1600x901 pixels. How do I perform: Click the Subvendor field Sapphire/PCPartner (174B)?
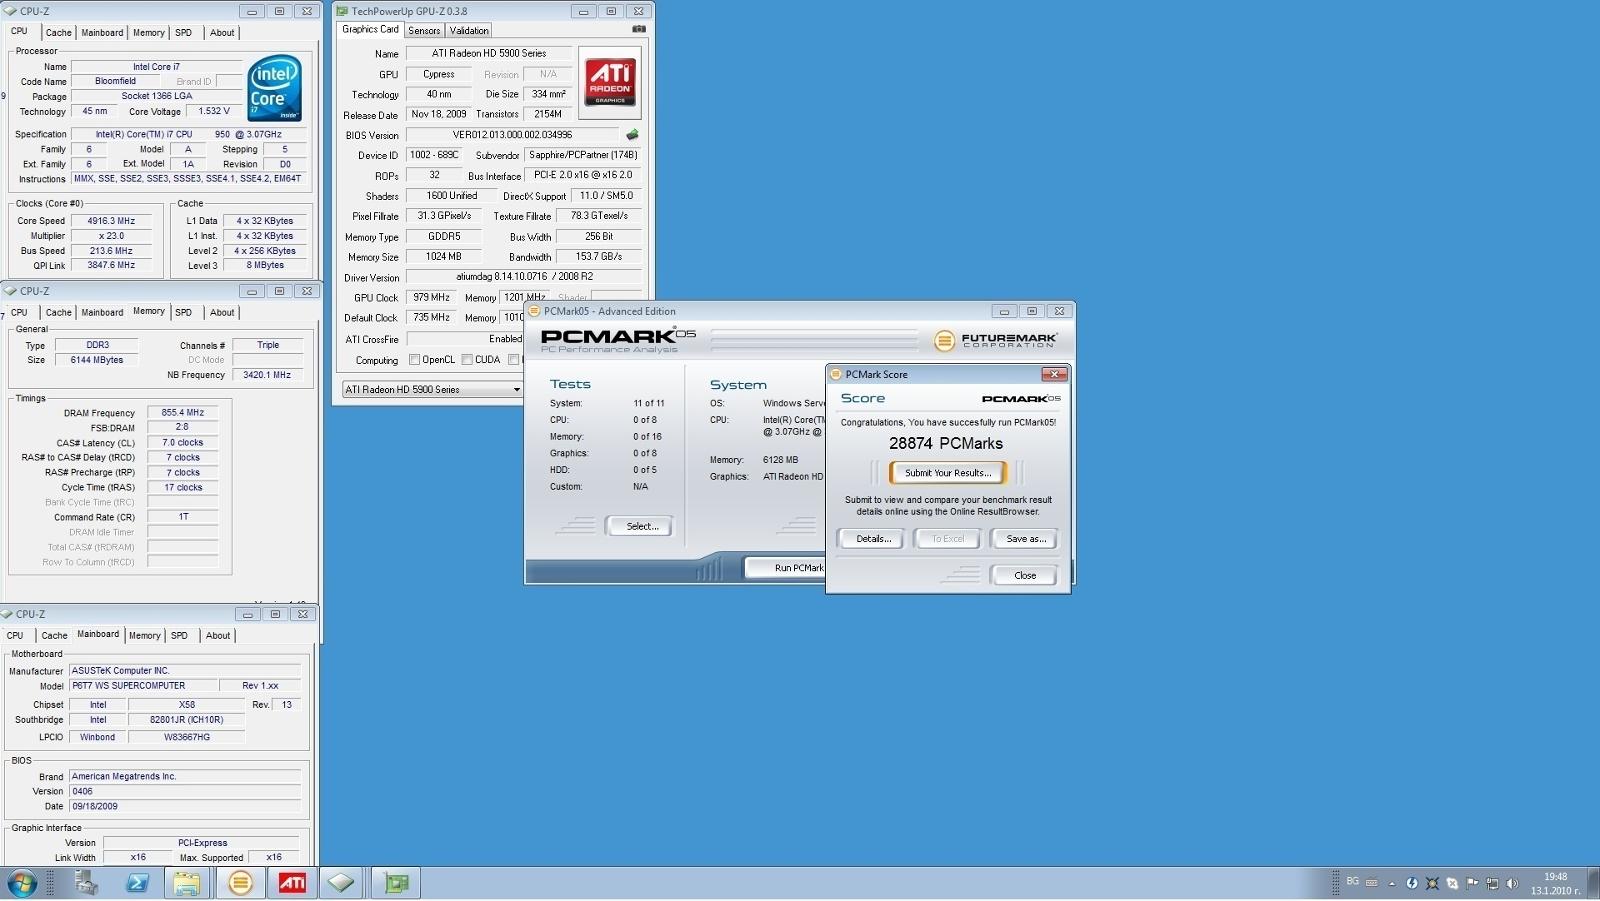click(582, 155)
